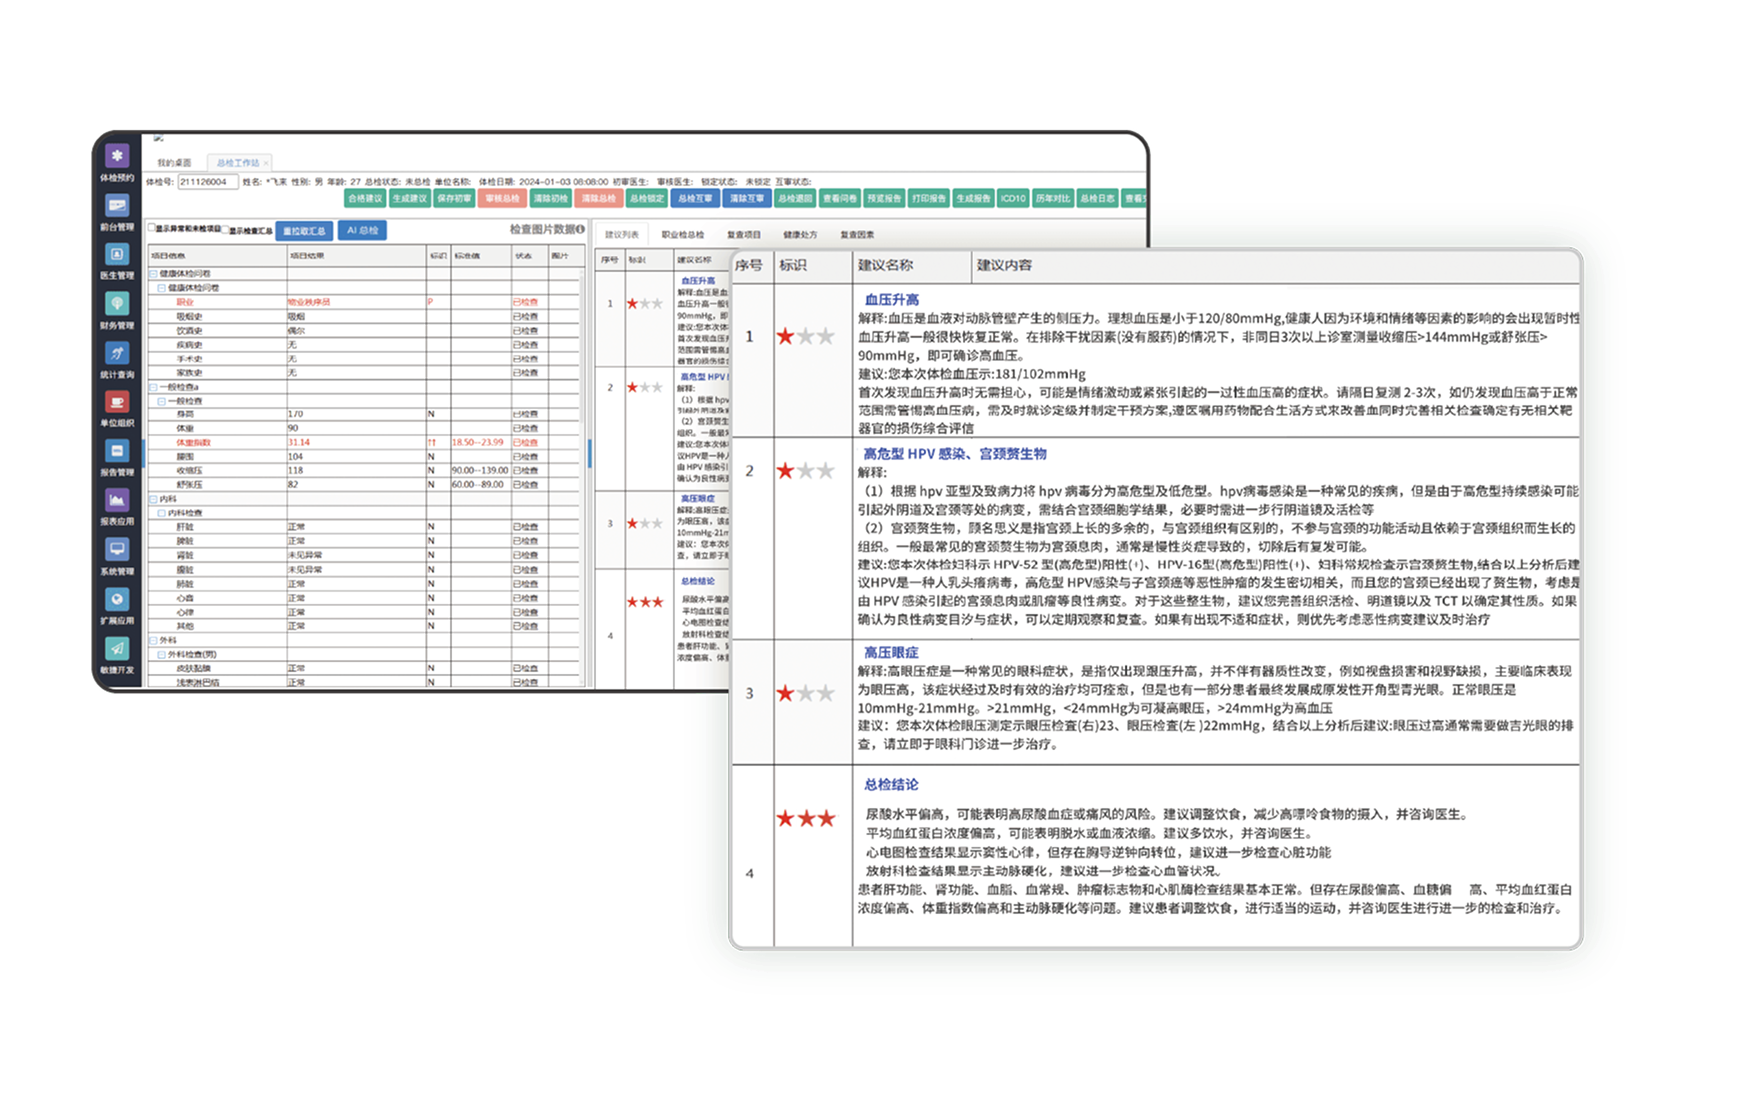Collapse the 内科 section
The height and width of the screenshot is (1120, 1750).
[x=153, y=498]
